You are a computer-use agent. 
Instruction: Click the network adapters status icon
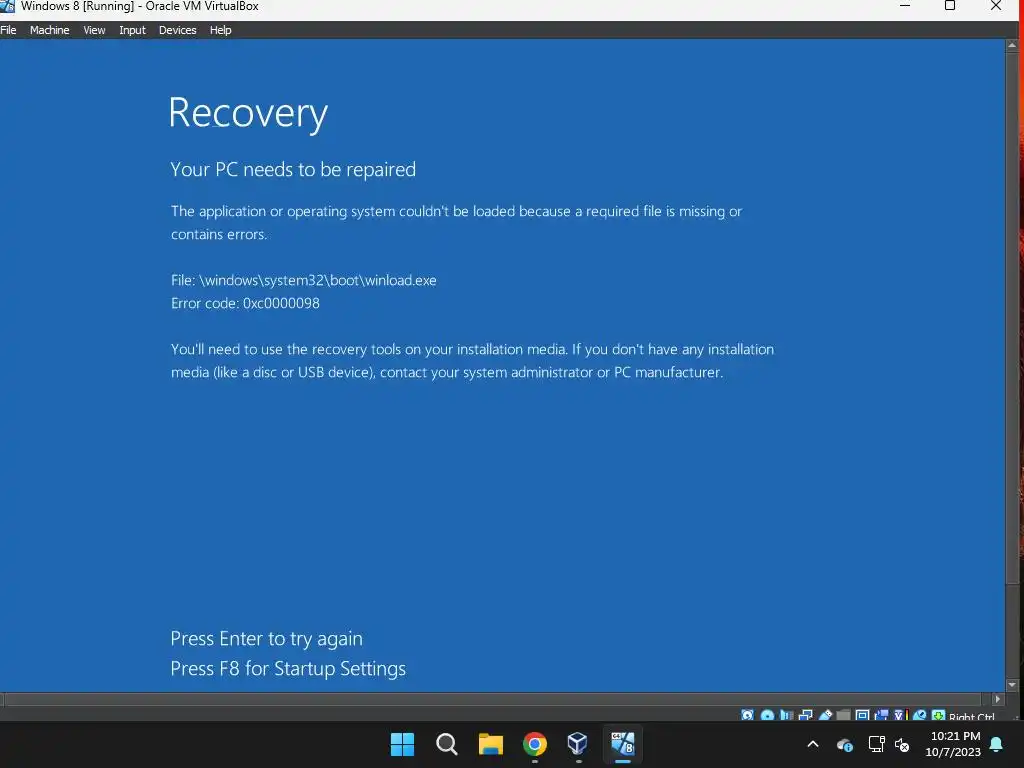(x=806, y=715)
